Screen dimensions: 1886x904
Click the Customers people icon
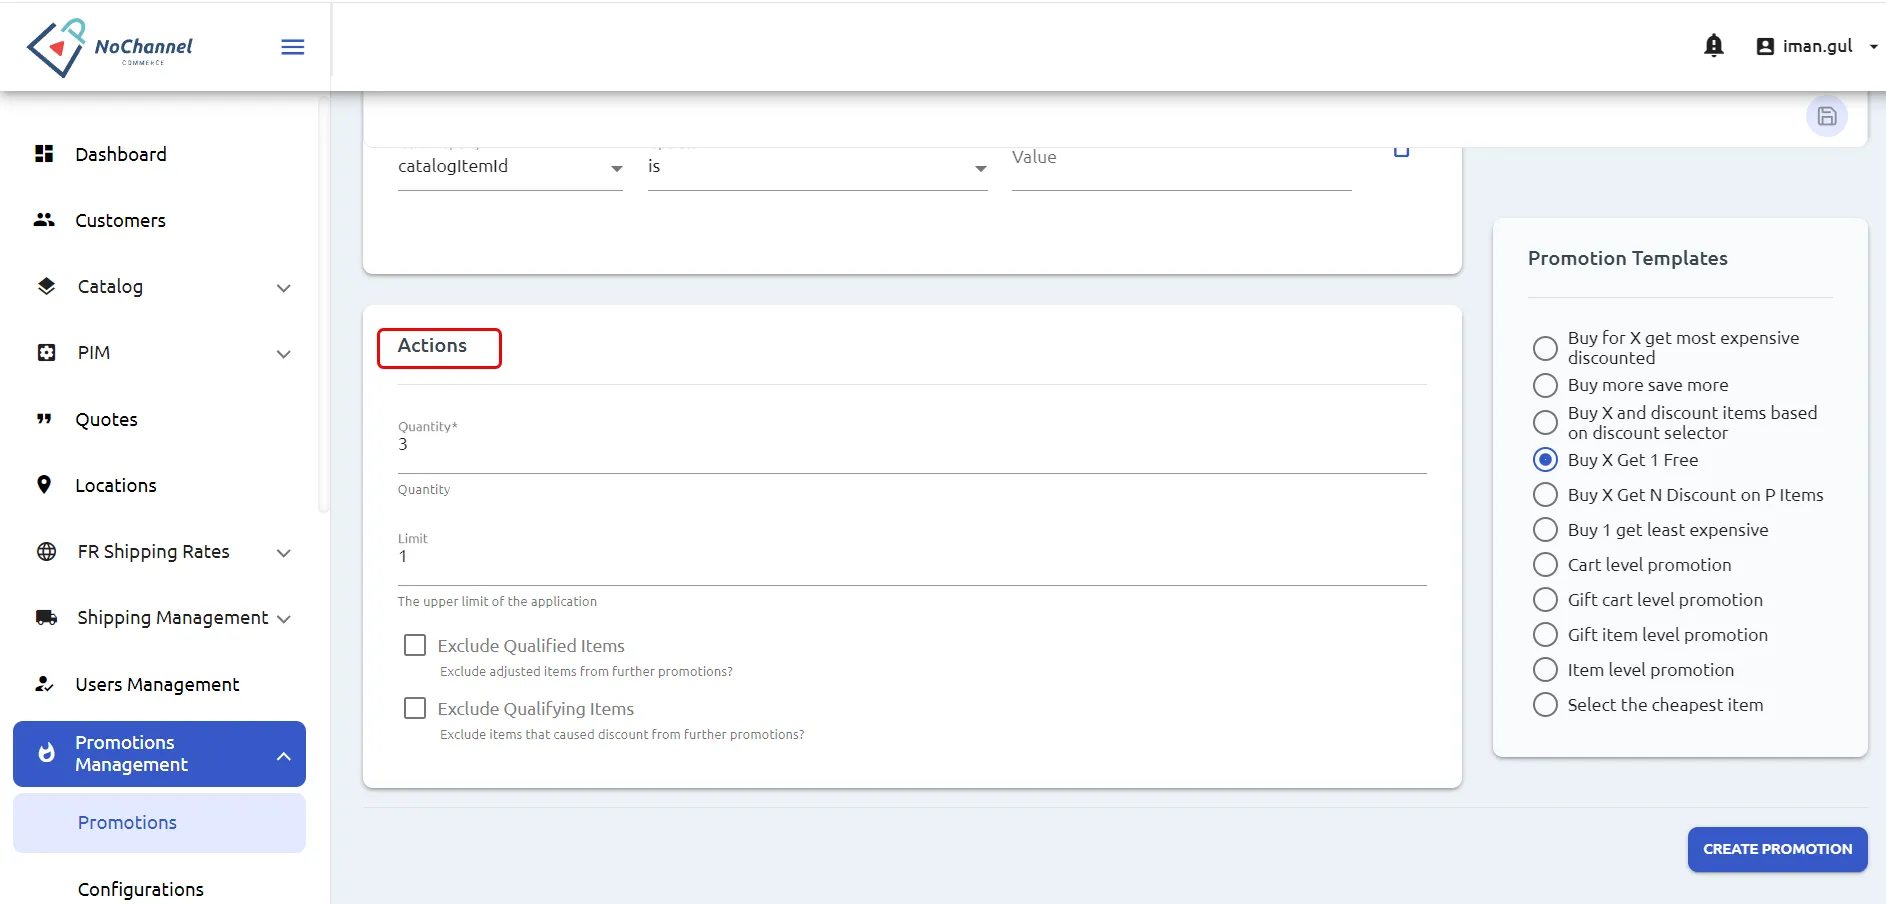[x=44, y=220]
